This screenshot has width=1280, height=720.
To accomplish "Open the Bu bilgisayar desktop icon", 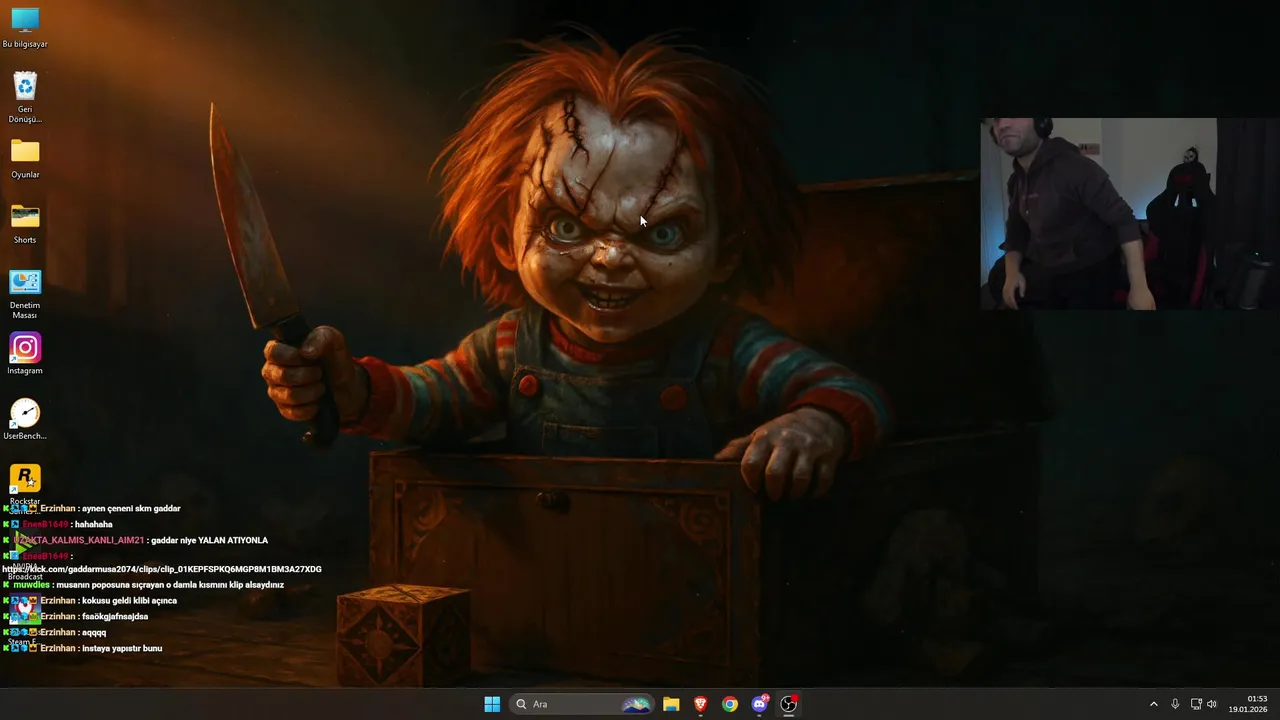I will [25, 27].
